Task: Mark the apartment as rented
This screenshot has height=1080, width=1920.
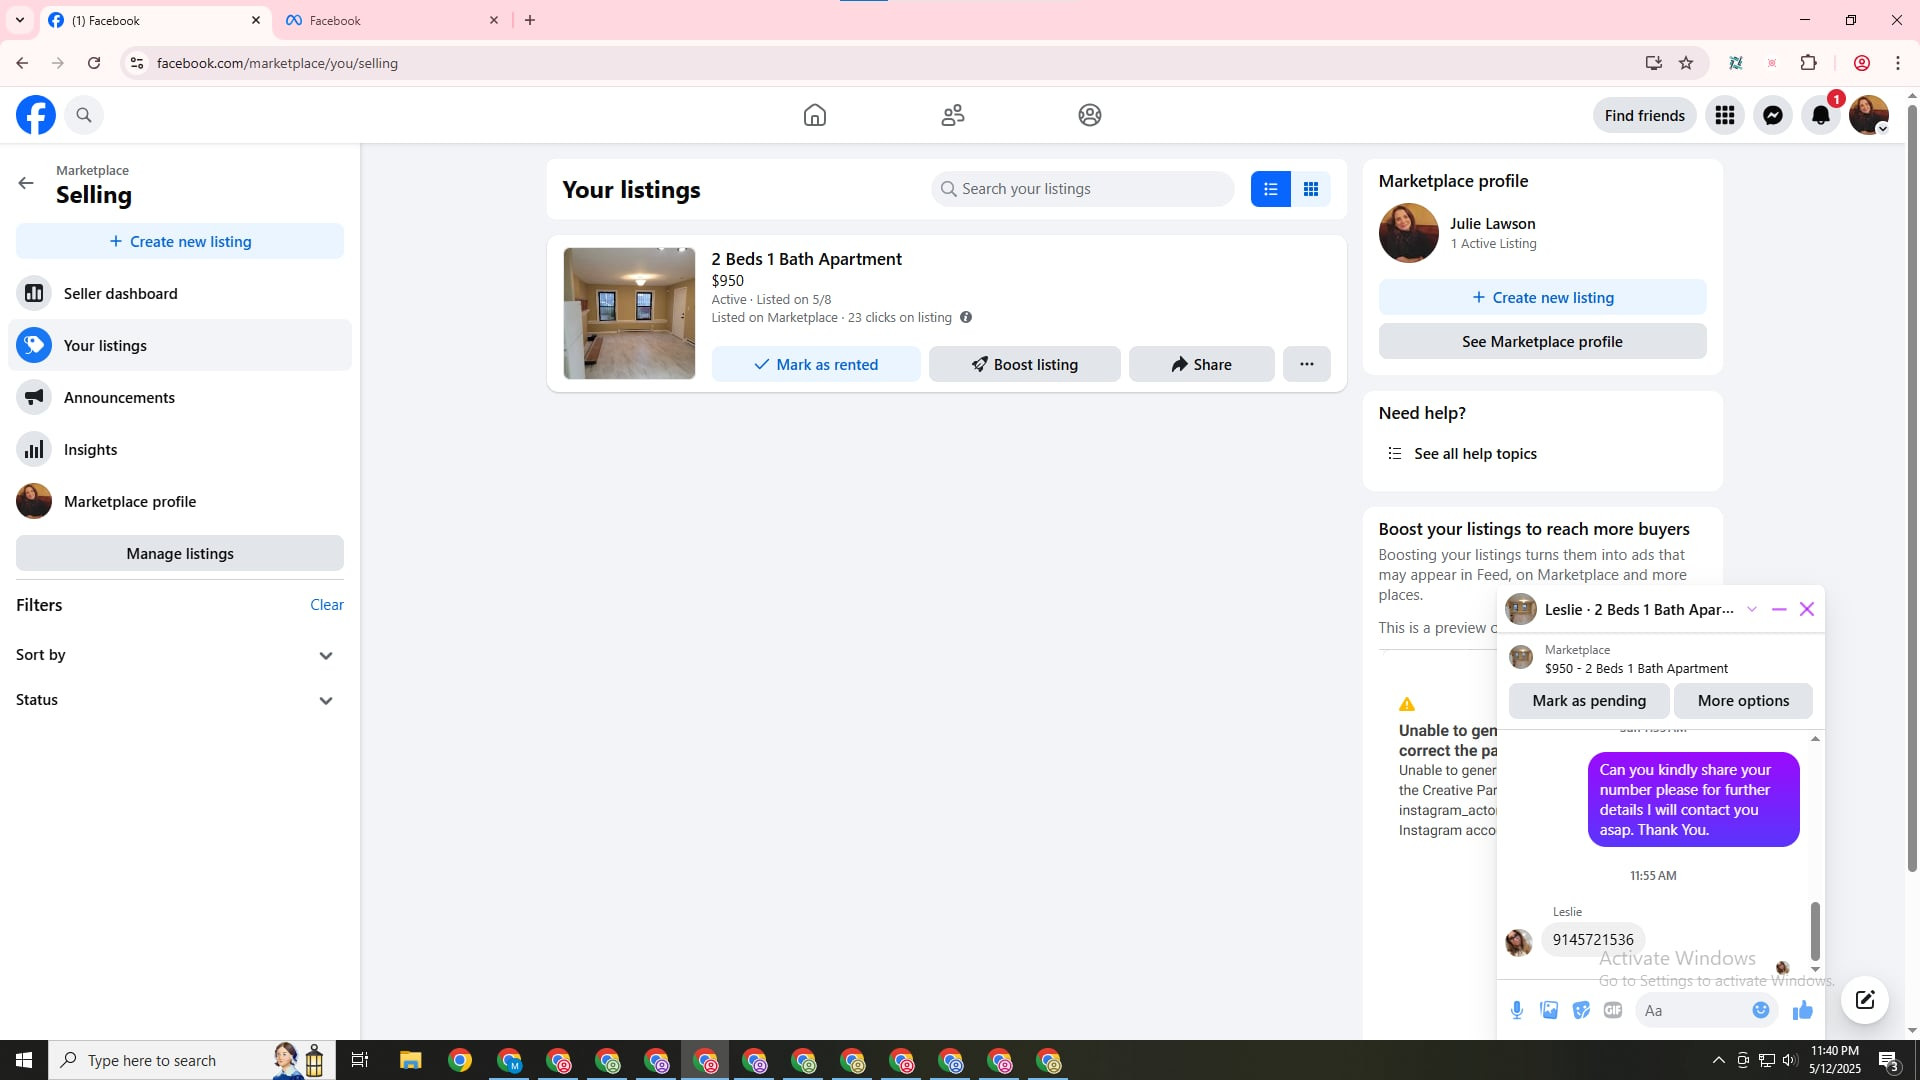Action: click(816, 364)
